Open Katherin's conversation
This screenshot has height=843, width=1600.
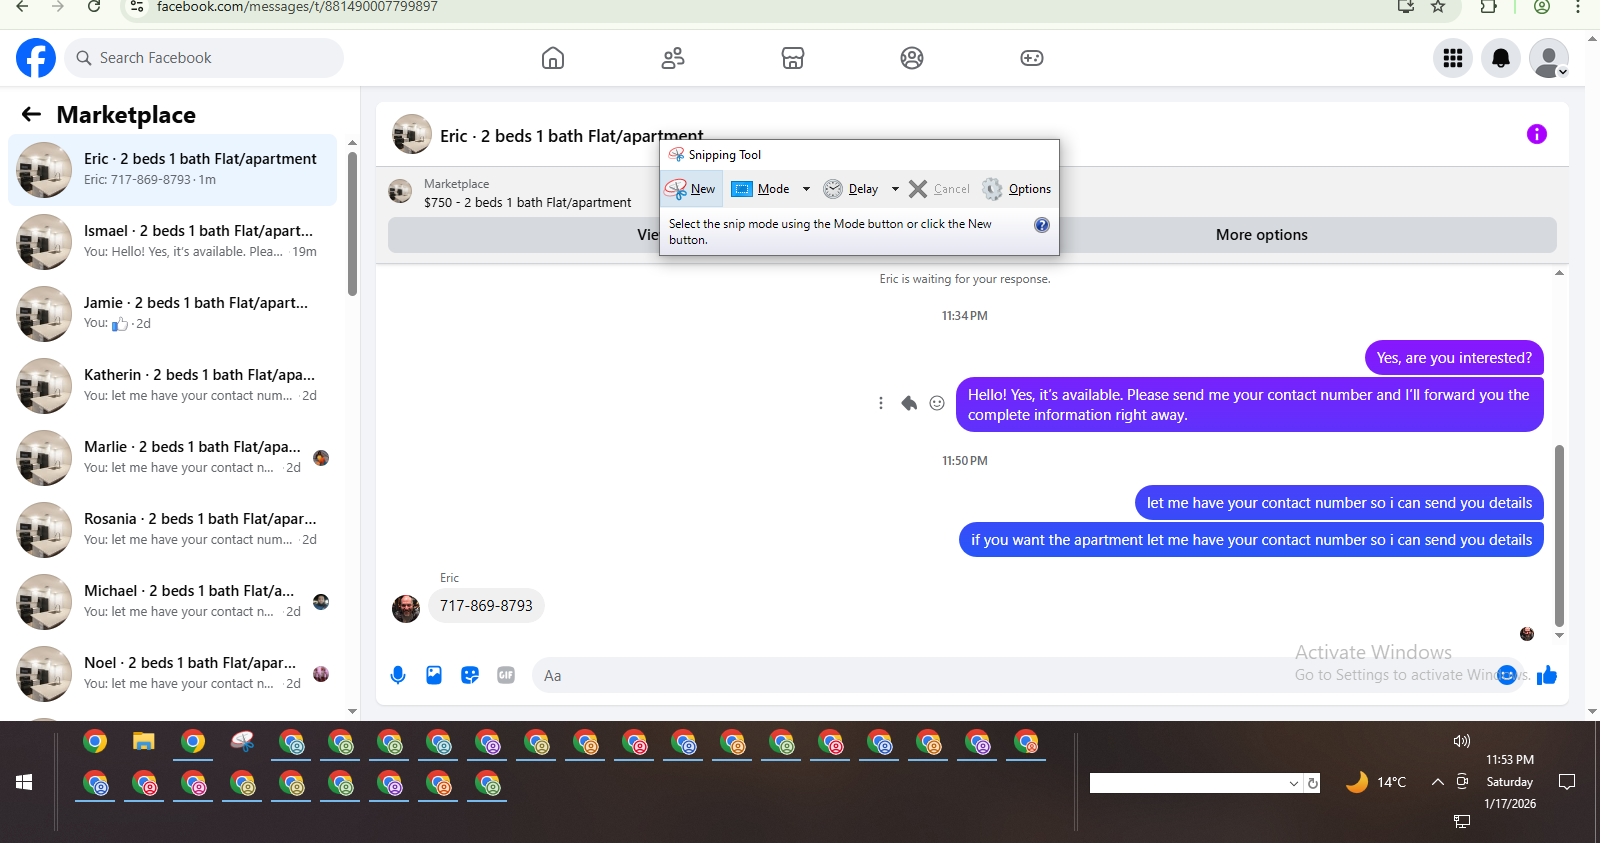[x=172, y=386]
